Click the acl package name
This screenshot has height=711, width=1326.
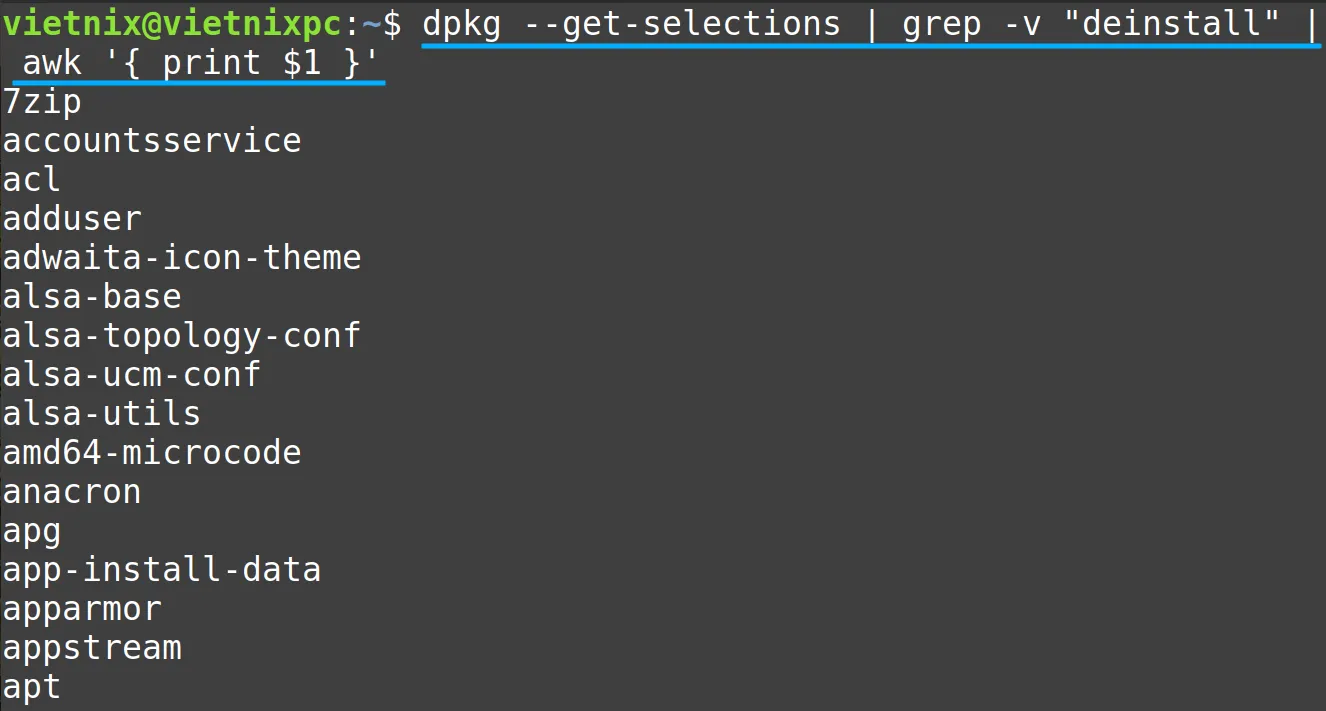tap(32, 180)
